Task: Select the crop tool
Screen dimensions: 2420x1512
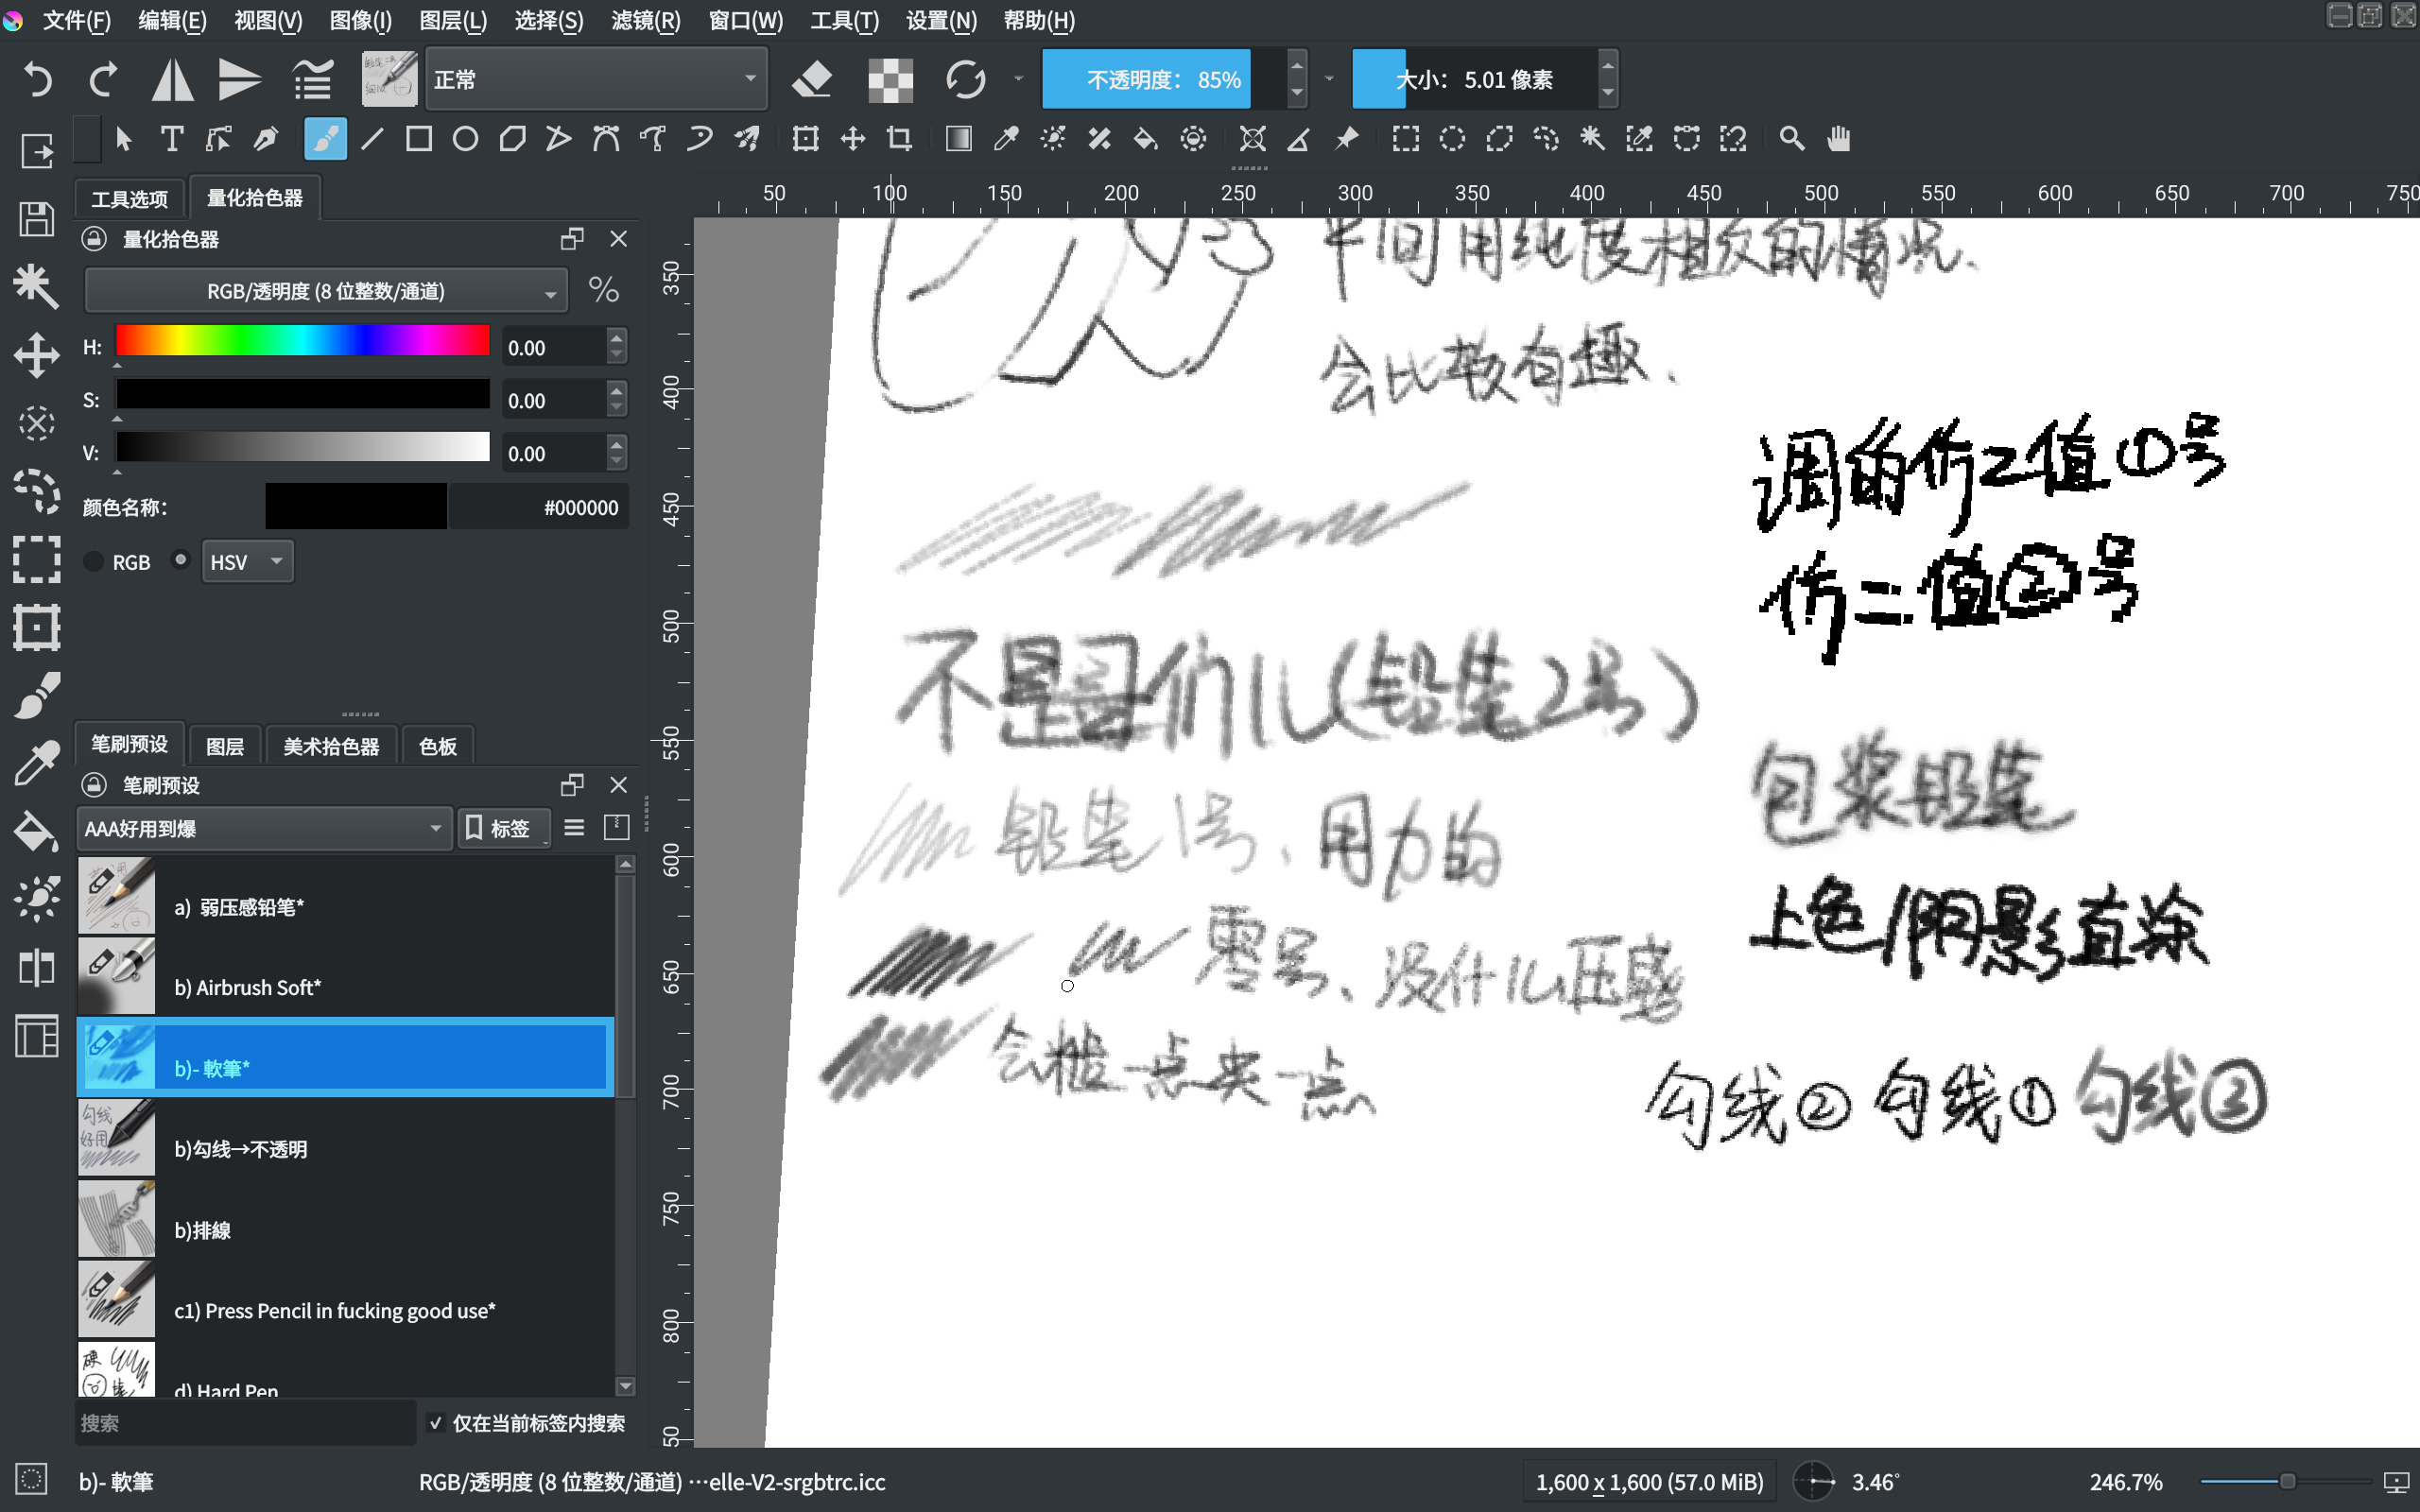Action: tap(899, 139)
